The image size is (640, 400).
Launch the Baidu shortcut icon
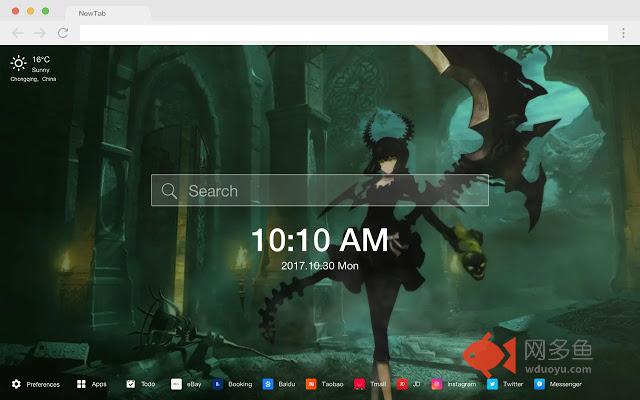(268, 384)
